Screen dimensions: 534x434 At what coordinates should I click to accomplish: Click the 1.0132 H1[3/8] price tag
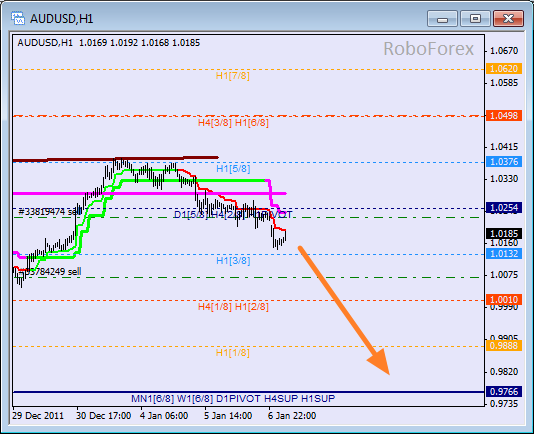pyautogui.click(x=504, y=253)
